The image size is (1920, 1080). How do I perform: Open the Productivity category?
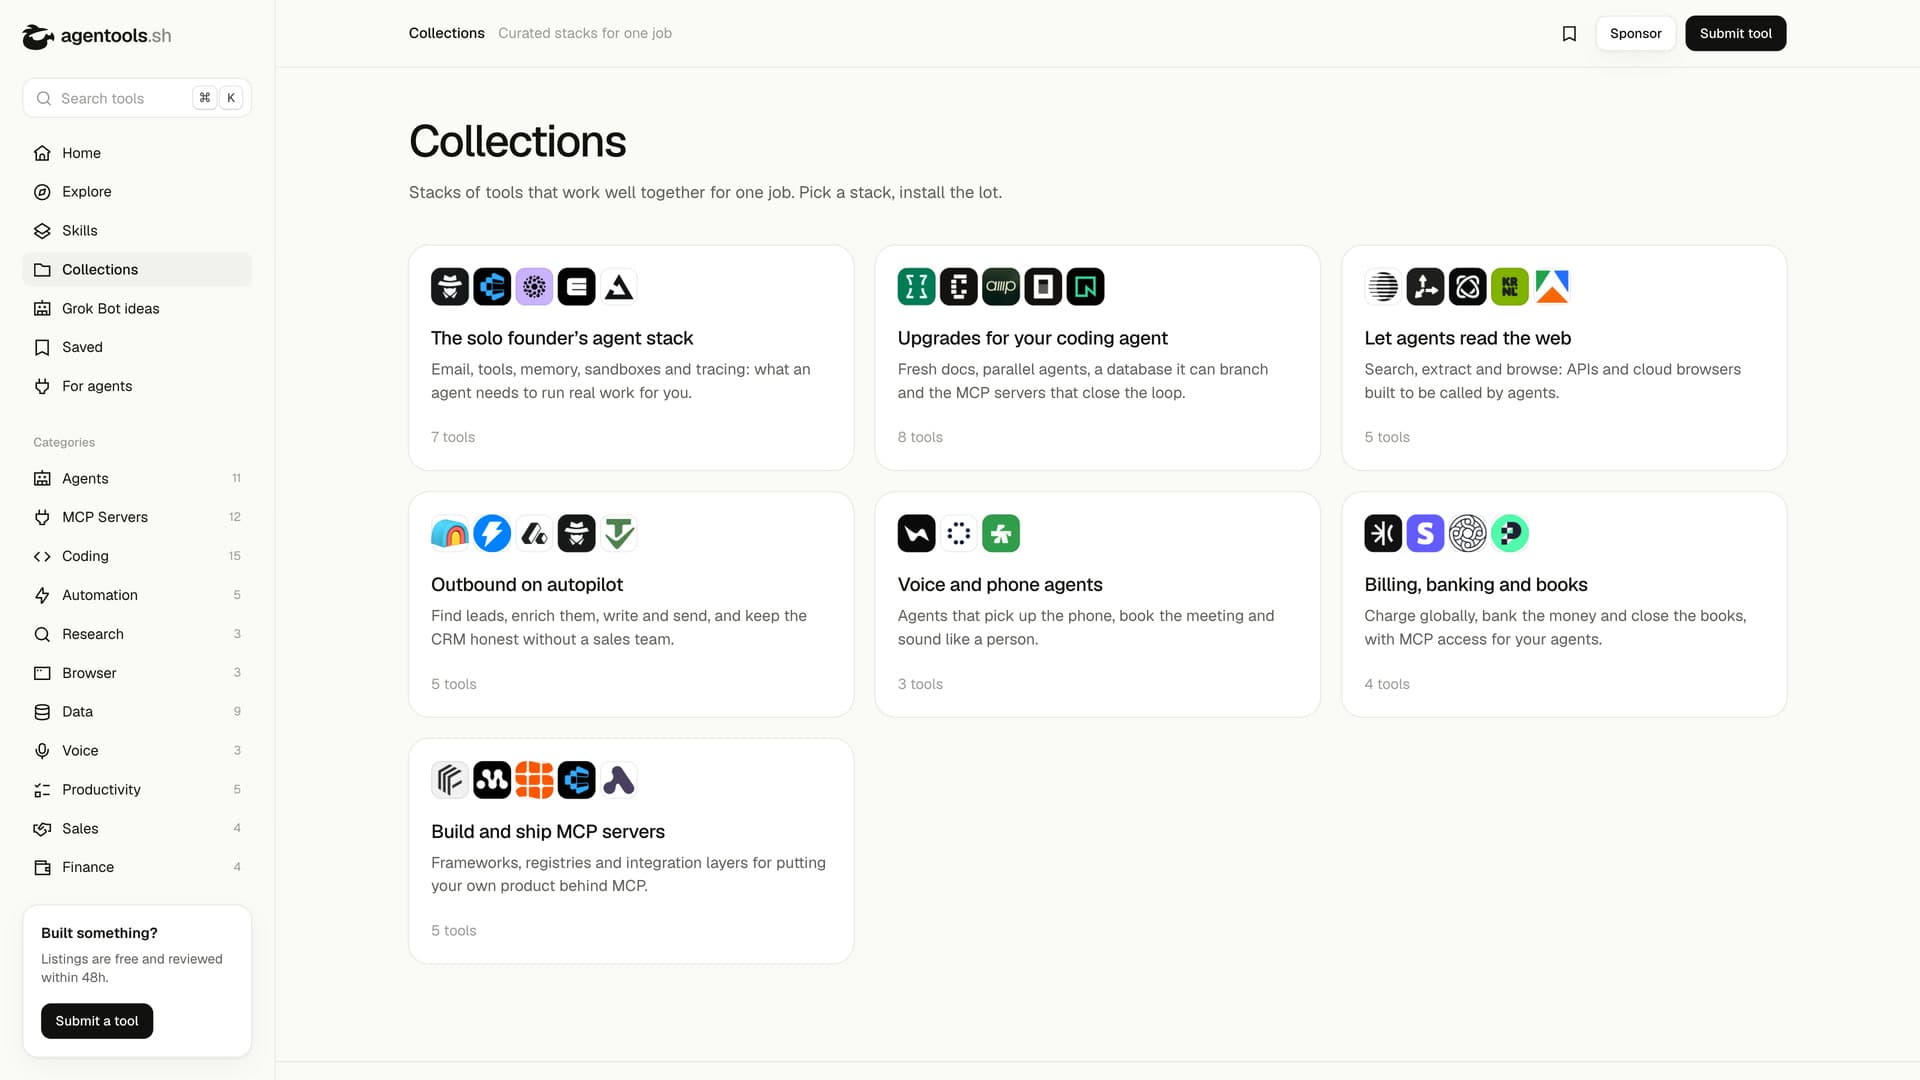[137, 790]
